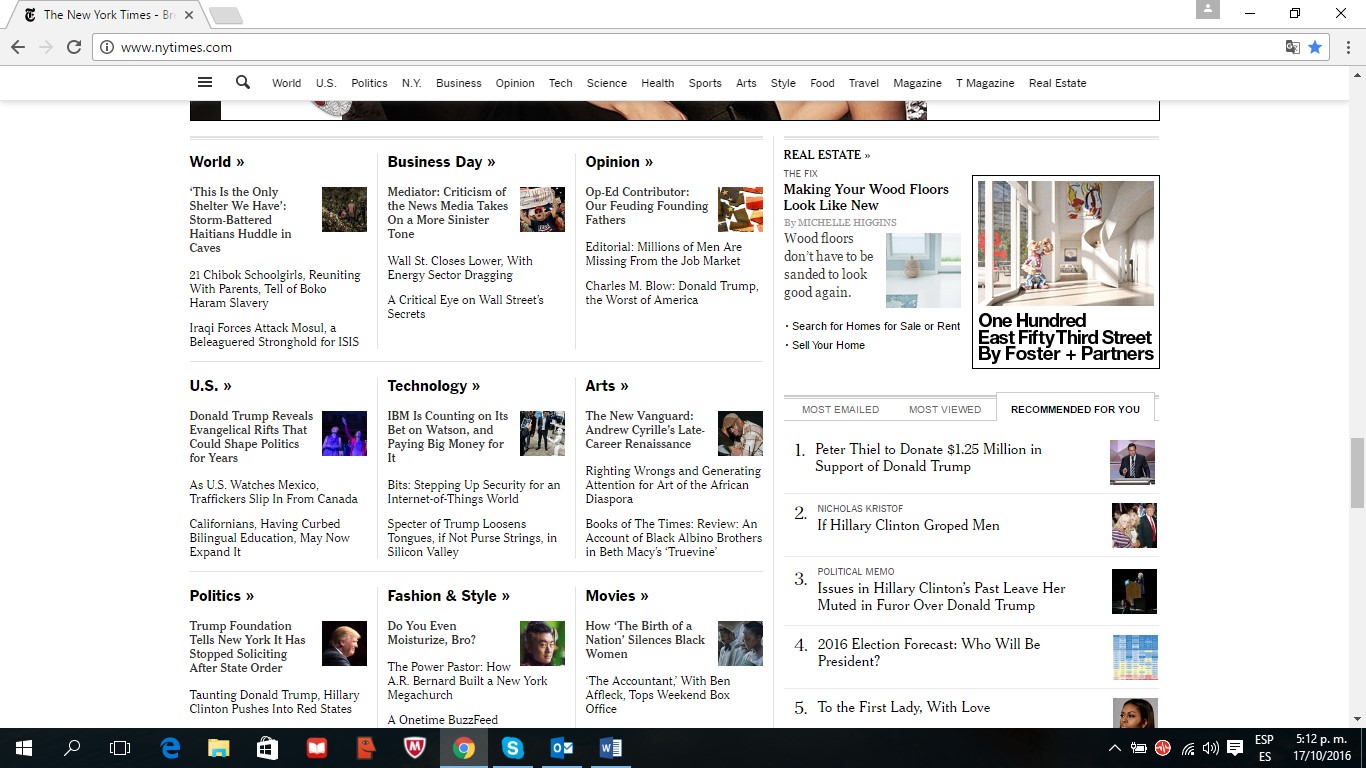1366x768 pixels.
Task: Open Word from taskbar
Action: coord(611,748)
